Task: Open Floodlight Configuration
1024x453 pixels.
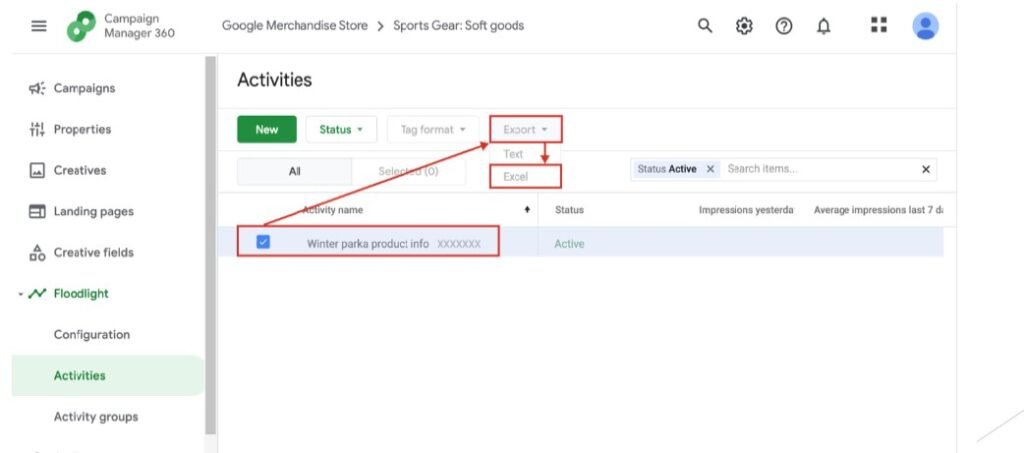Action: pyautogui.click(x=92, y=335)
